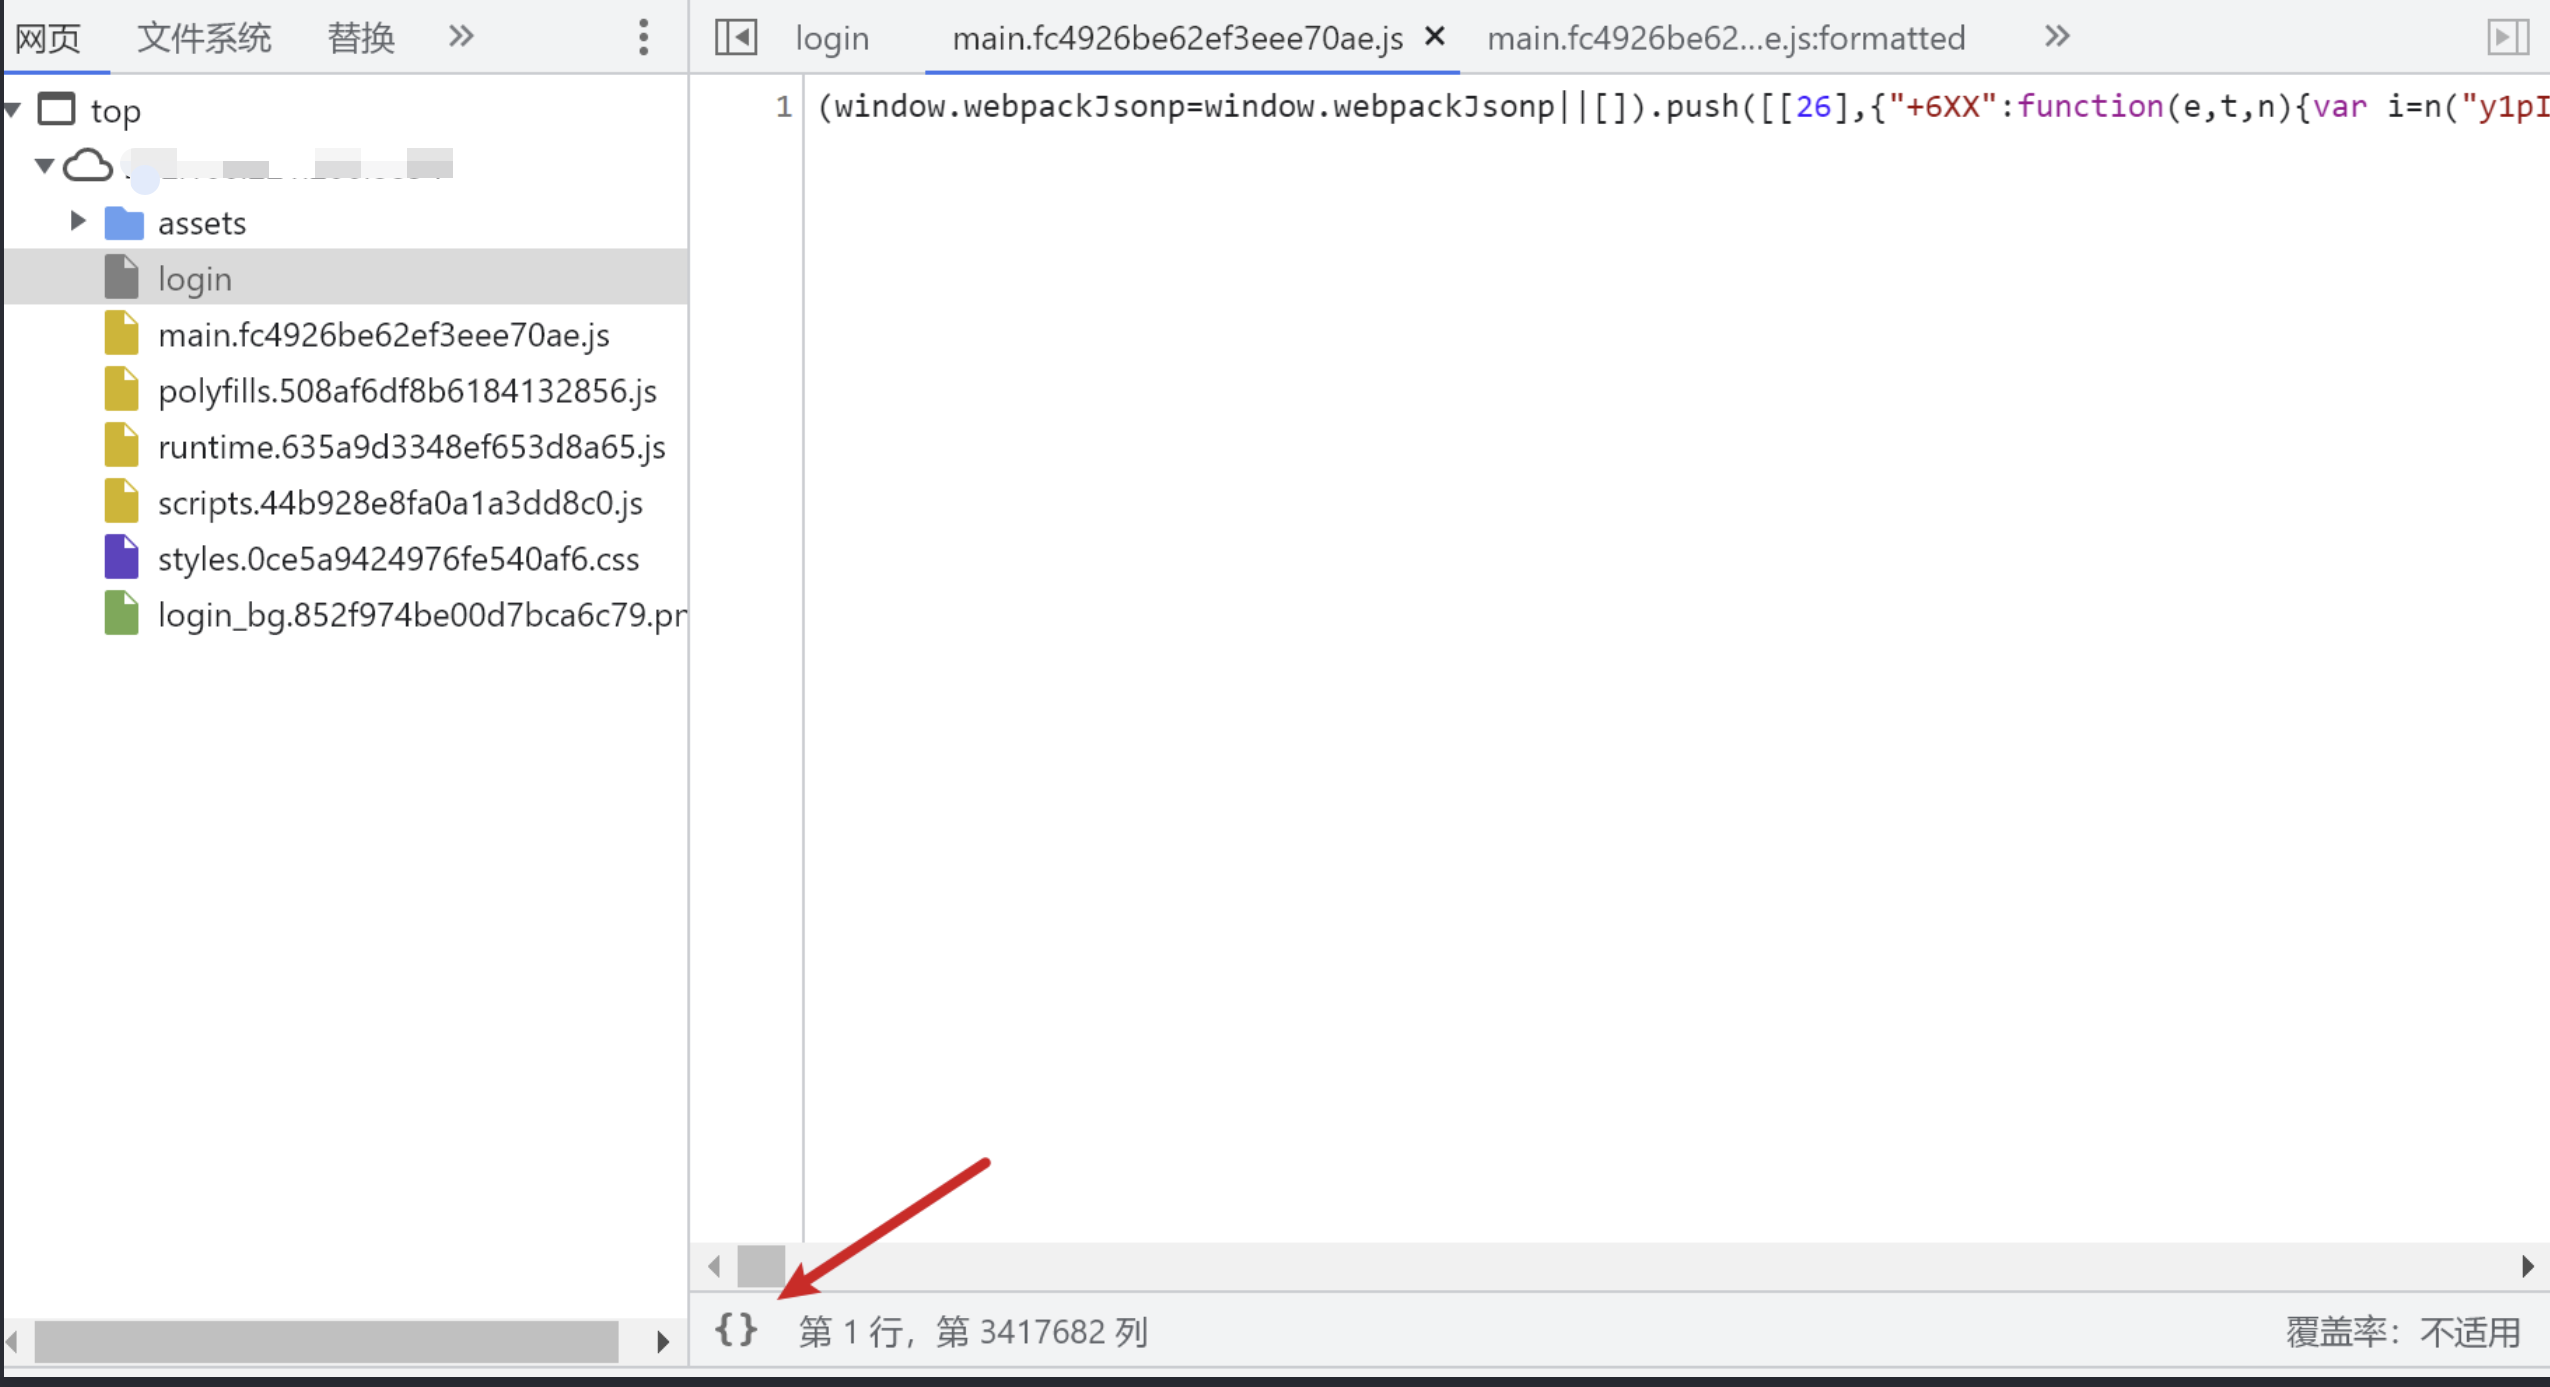Click the login_bg image file icon
This screenshot has width=2550, height=1387.
[x=122, y=614]
